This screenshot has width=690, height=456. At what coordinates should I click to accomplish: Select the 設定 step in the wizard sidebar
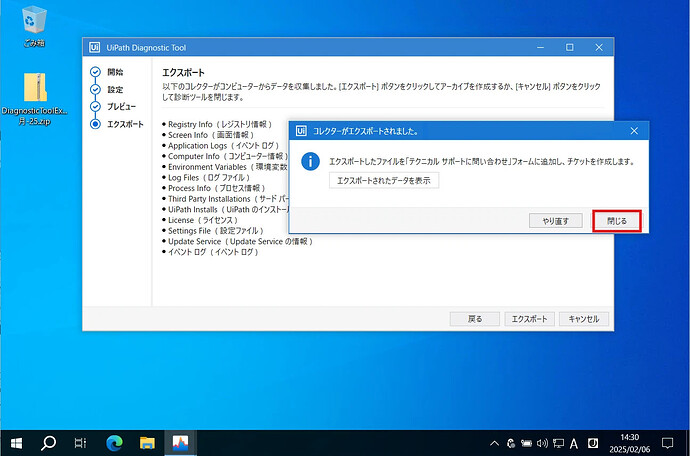click(x=107, y=89)
